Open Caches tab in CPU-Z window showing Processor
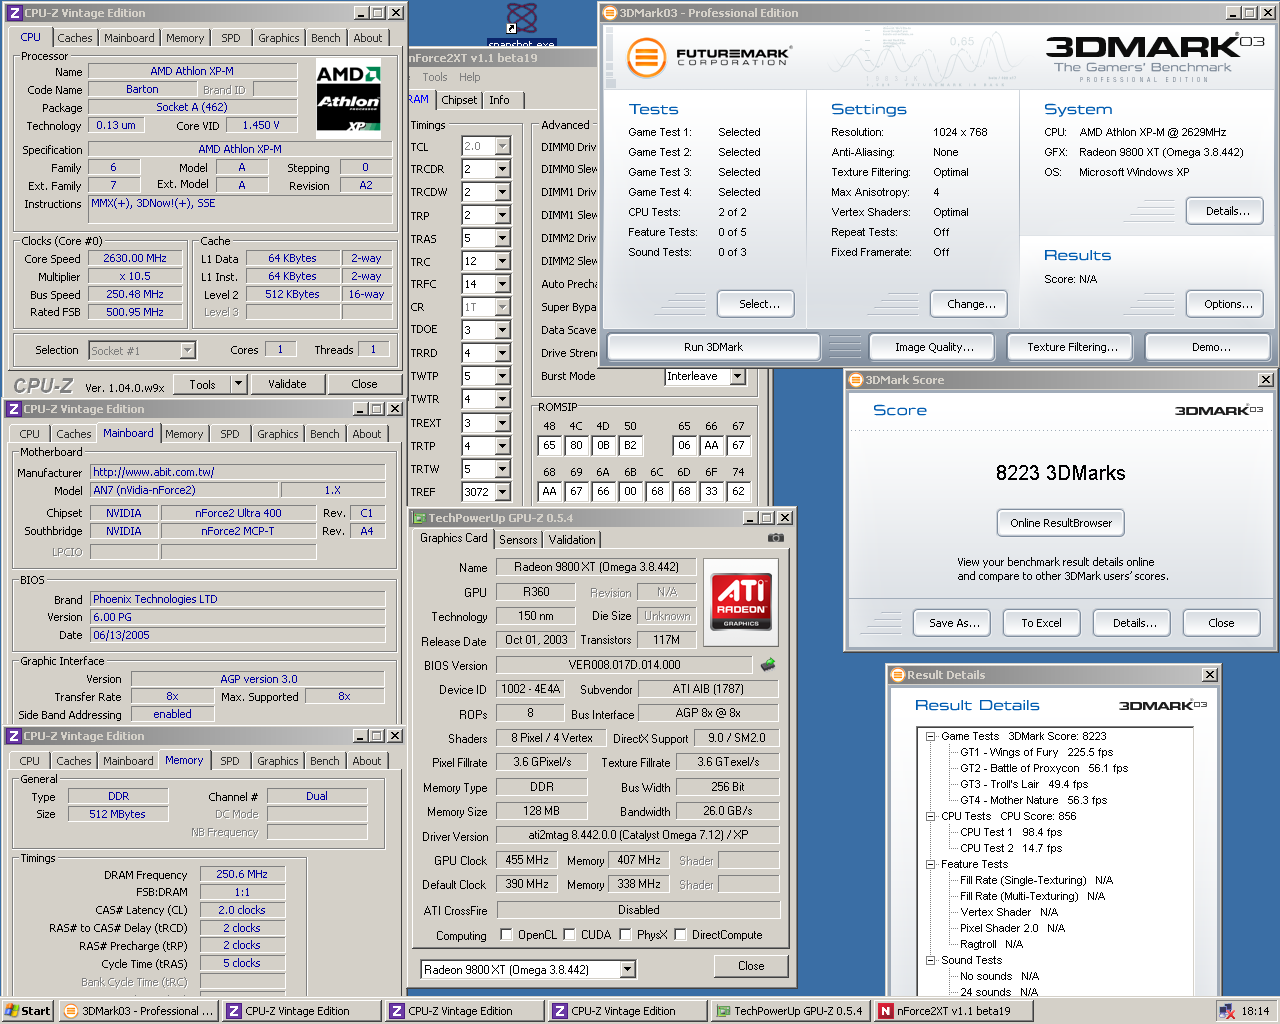Image resolution: width=1280 pixels, height=1024 pixels. click(74, 38)
